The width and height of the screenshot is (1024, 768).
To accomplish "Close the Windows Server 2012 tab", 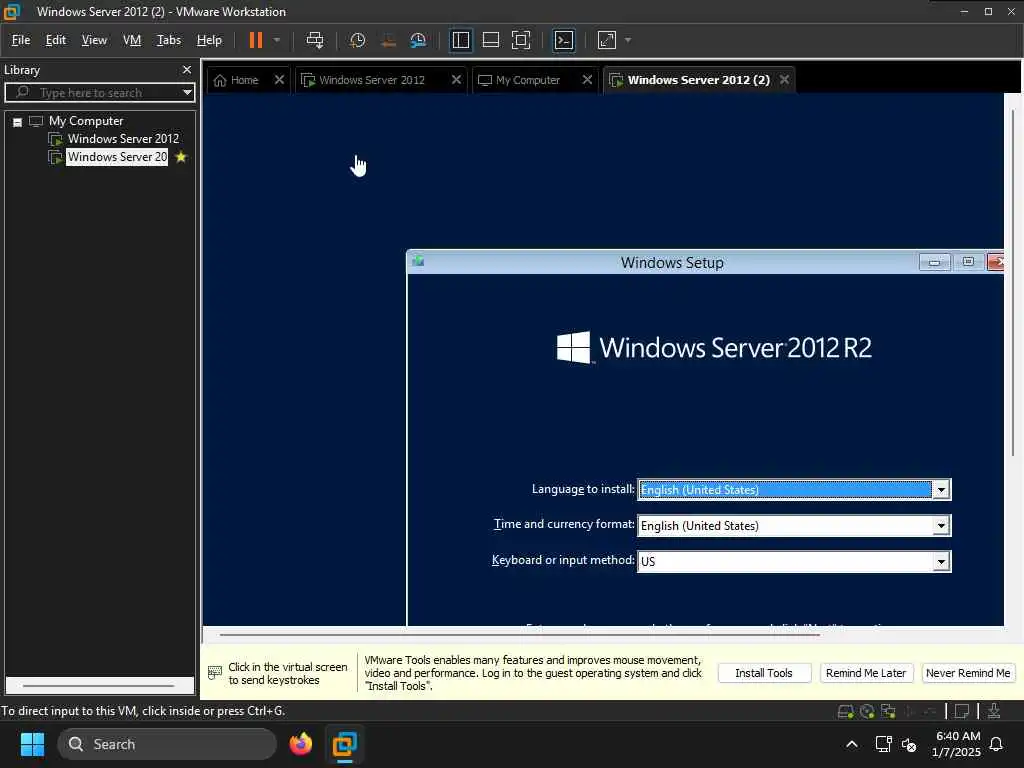I will [456, 80].
